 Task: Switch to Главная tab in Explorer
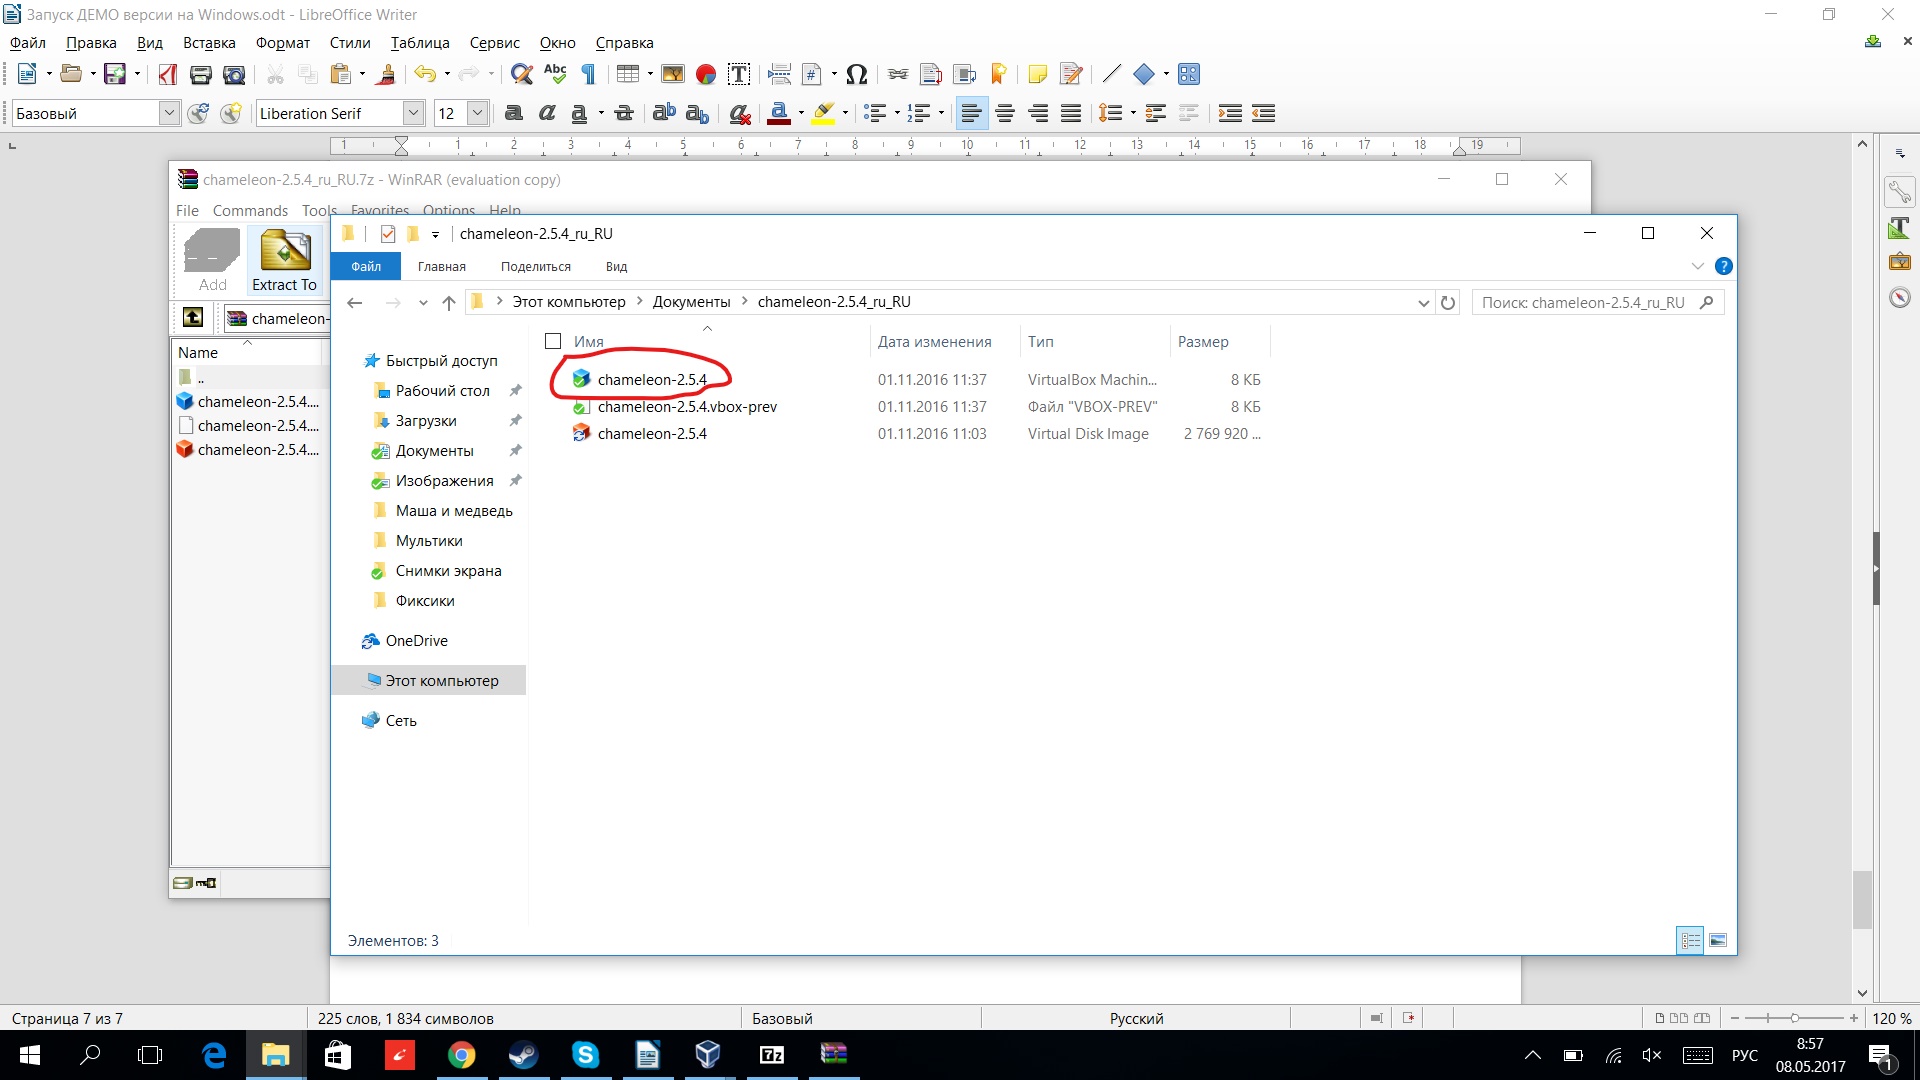coord(442,267)
